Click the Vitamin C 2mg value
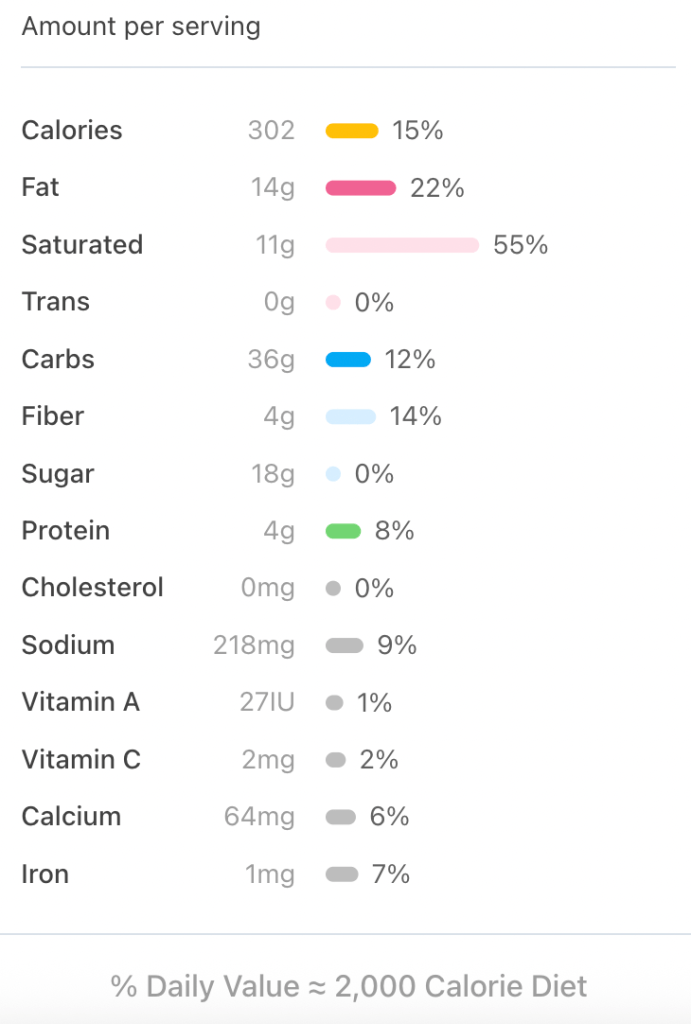Viewport: 691px width, 1024px height. (x=268, y=761)
